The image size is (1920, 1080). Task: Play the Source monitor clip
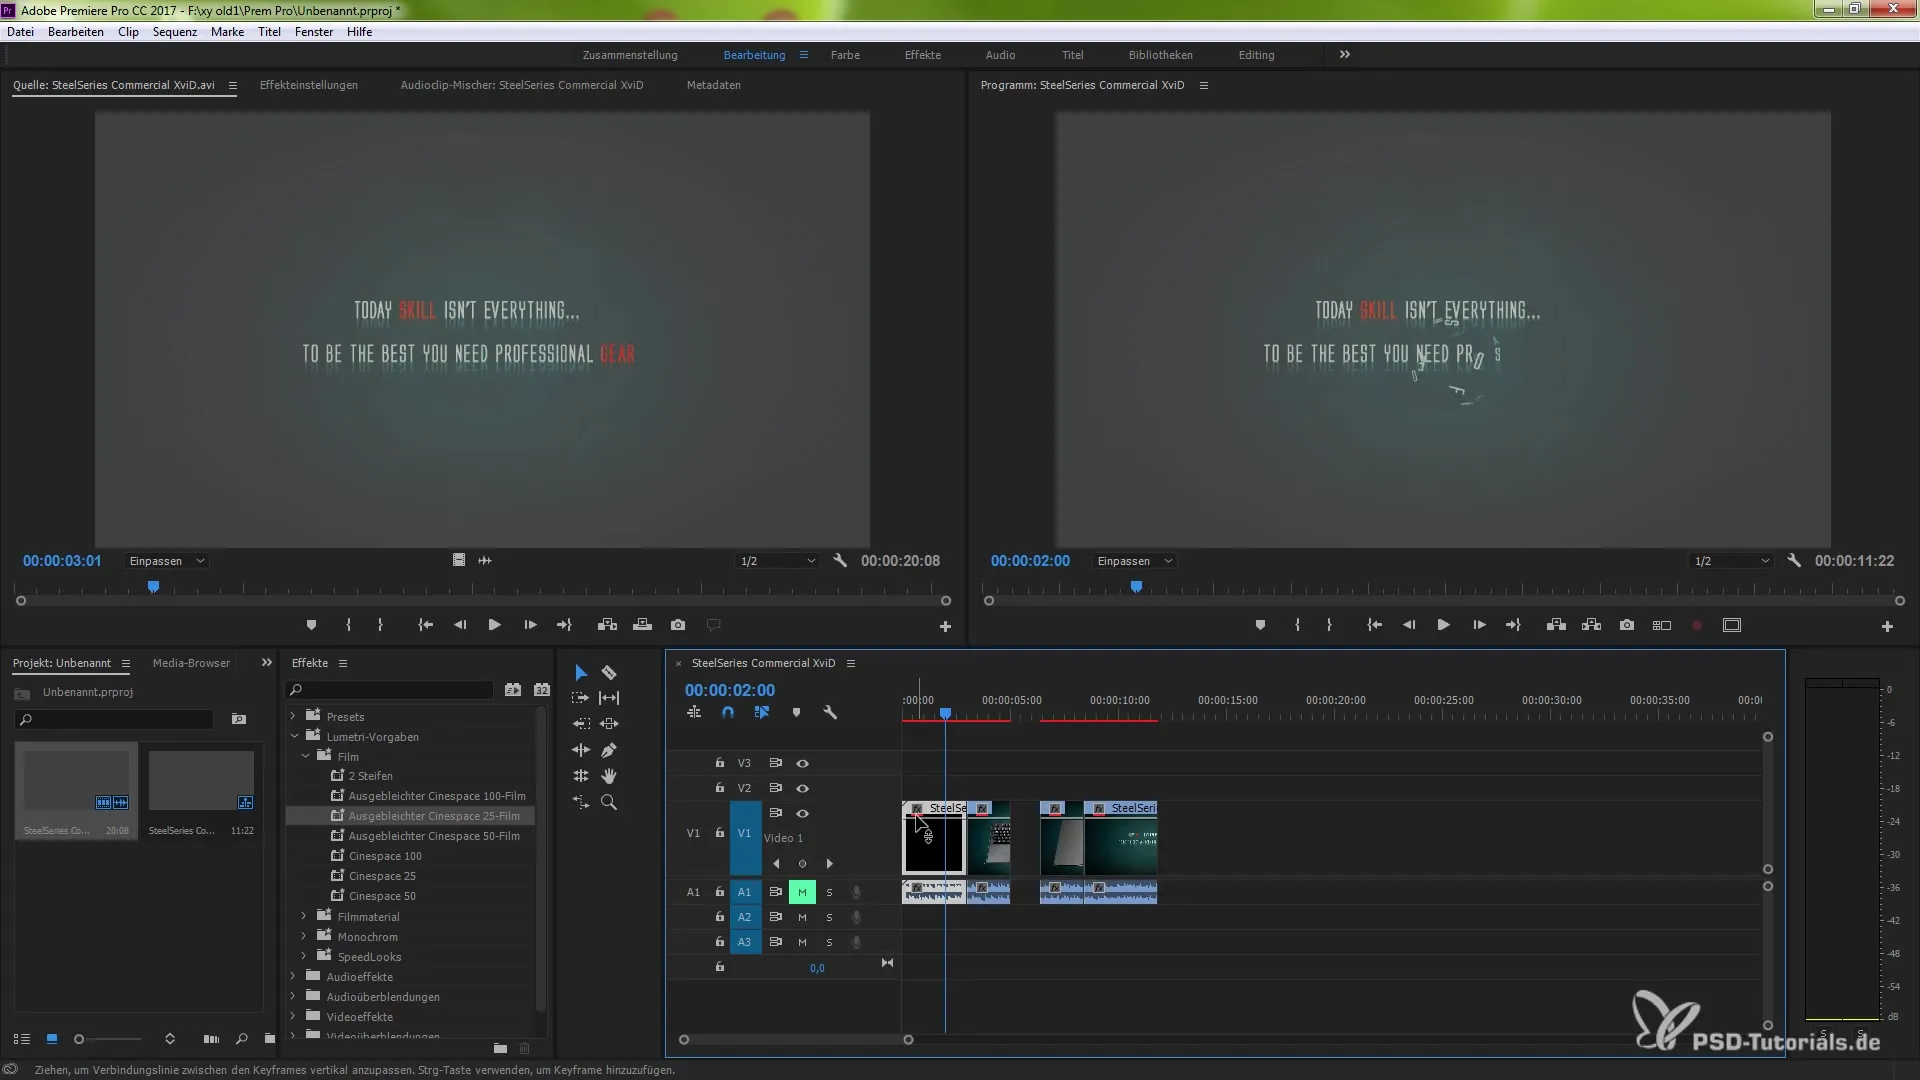(495, 625)
